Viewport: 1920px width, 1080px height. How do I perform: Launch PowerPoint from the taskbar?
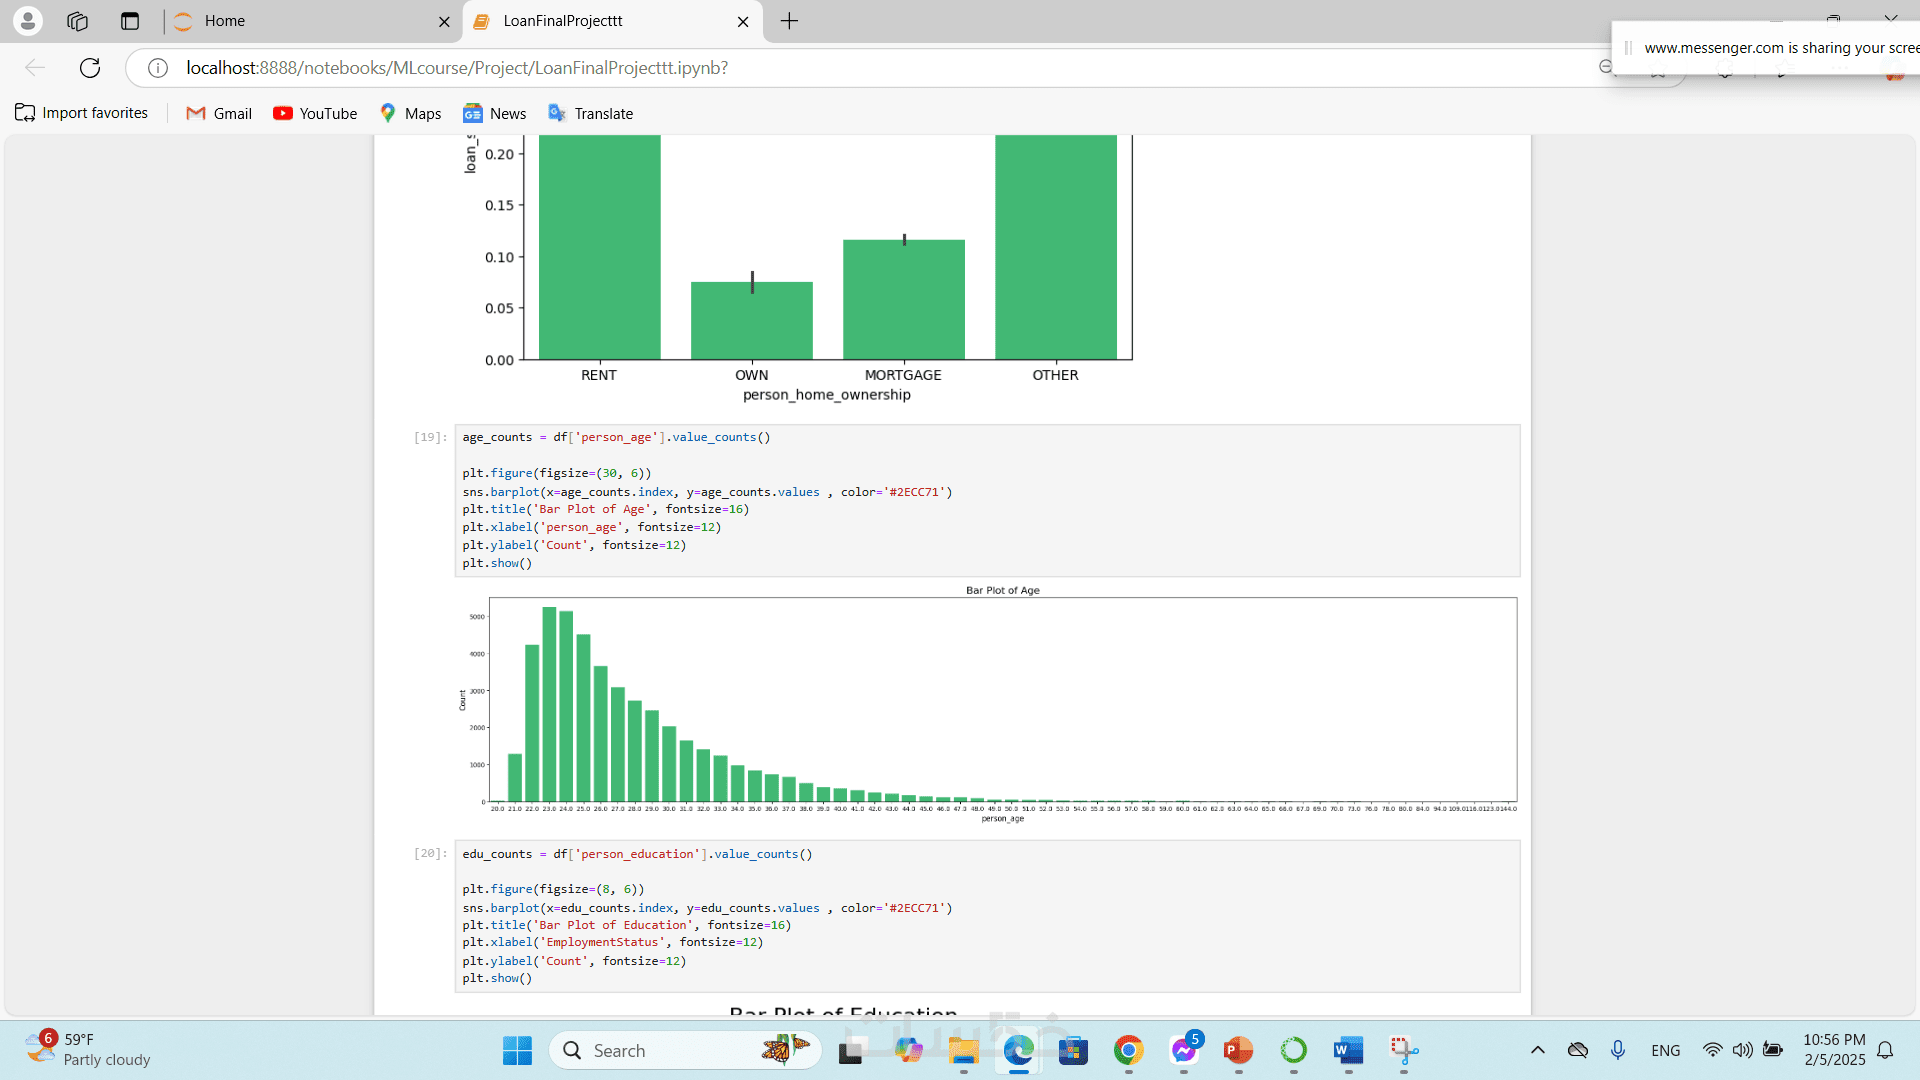[x=1238, y=1050]
